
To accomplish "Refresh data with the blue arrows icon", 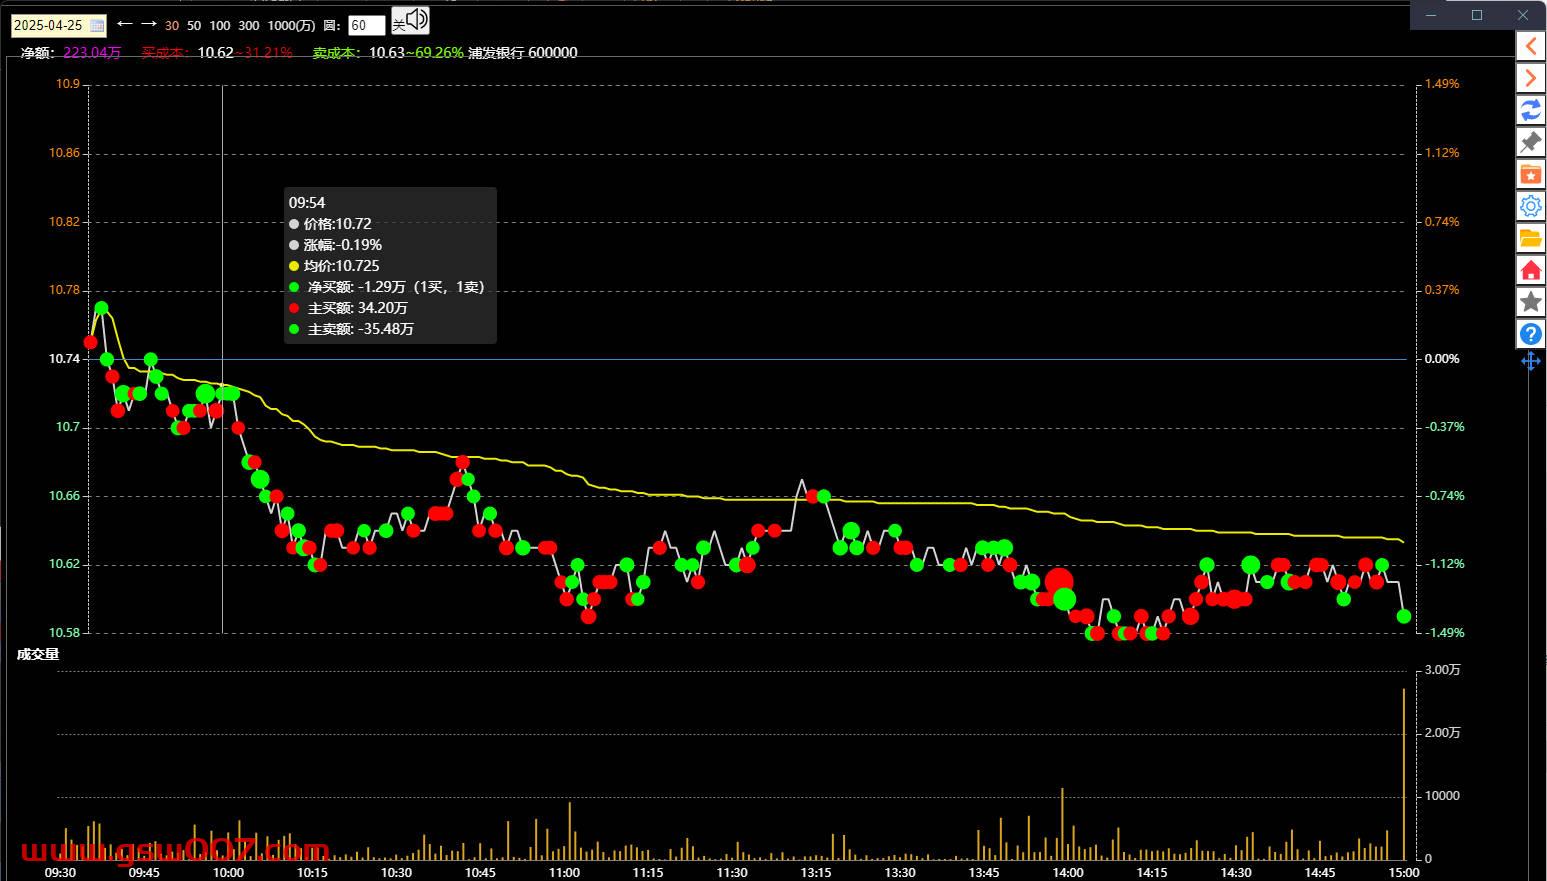I will point(1530,110).
